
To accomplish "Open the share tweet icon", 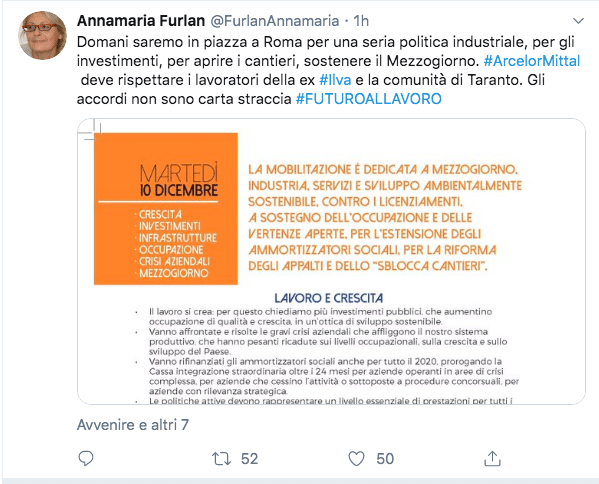I will [x=492, y=458].
